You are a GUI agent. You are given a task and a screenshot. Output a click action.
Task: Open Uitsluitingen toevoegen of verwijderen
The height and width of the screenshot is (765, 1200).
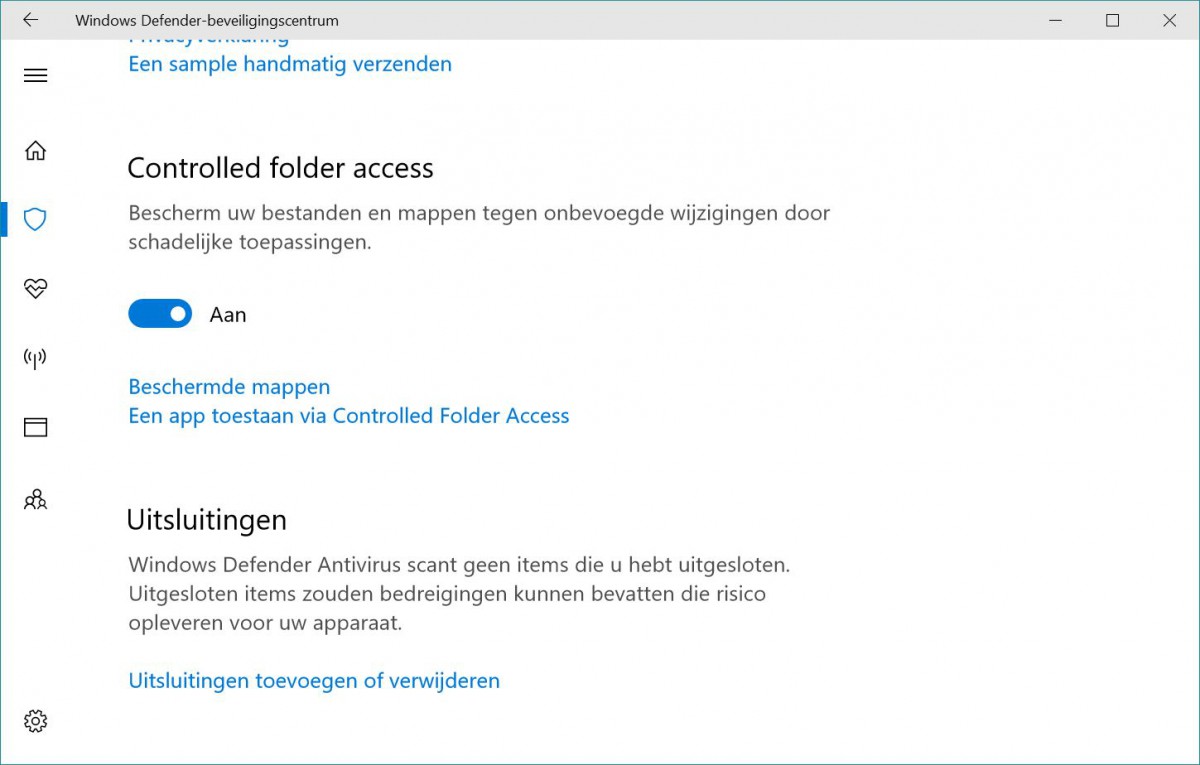(x=313, y=680)
